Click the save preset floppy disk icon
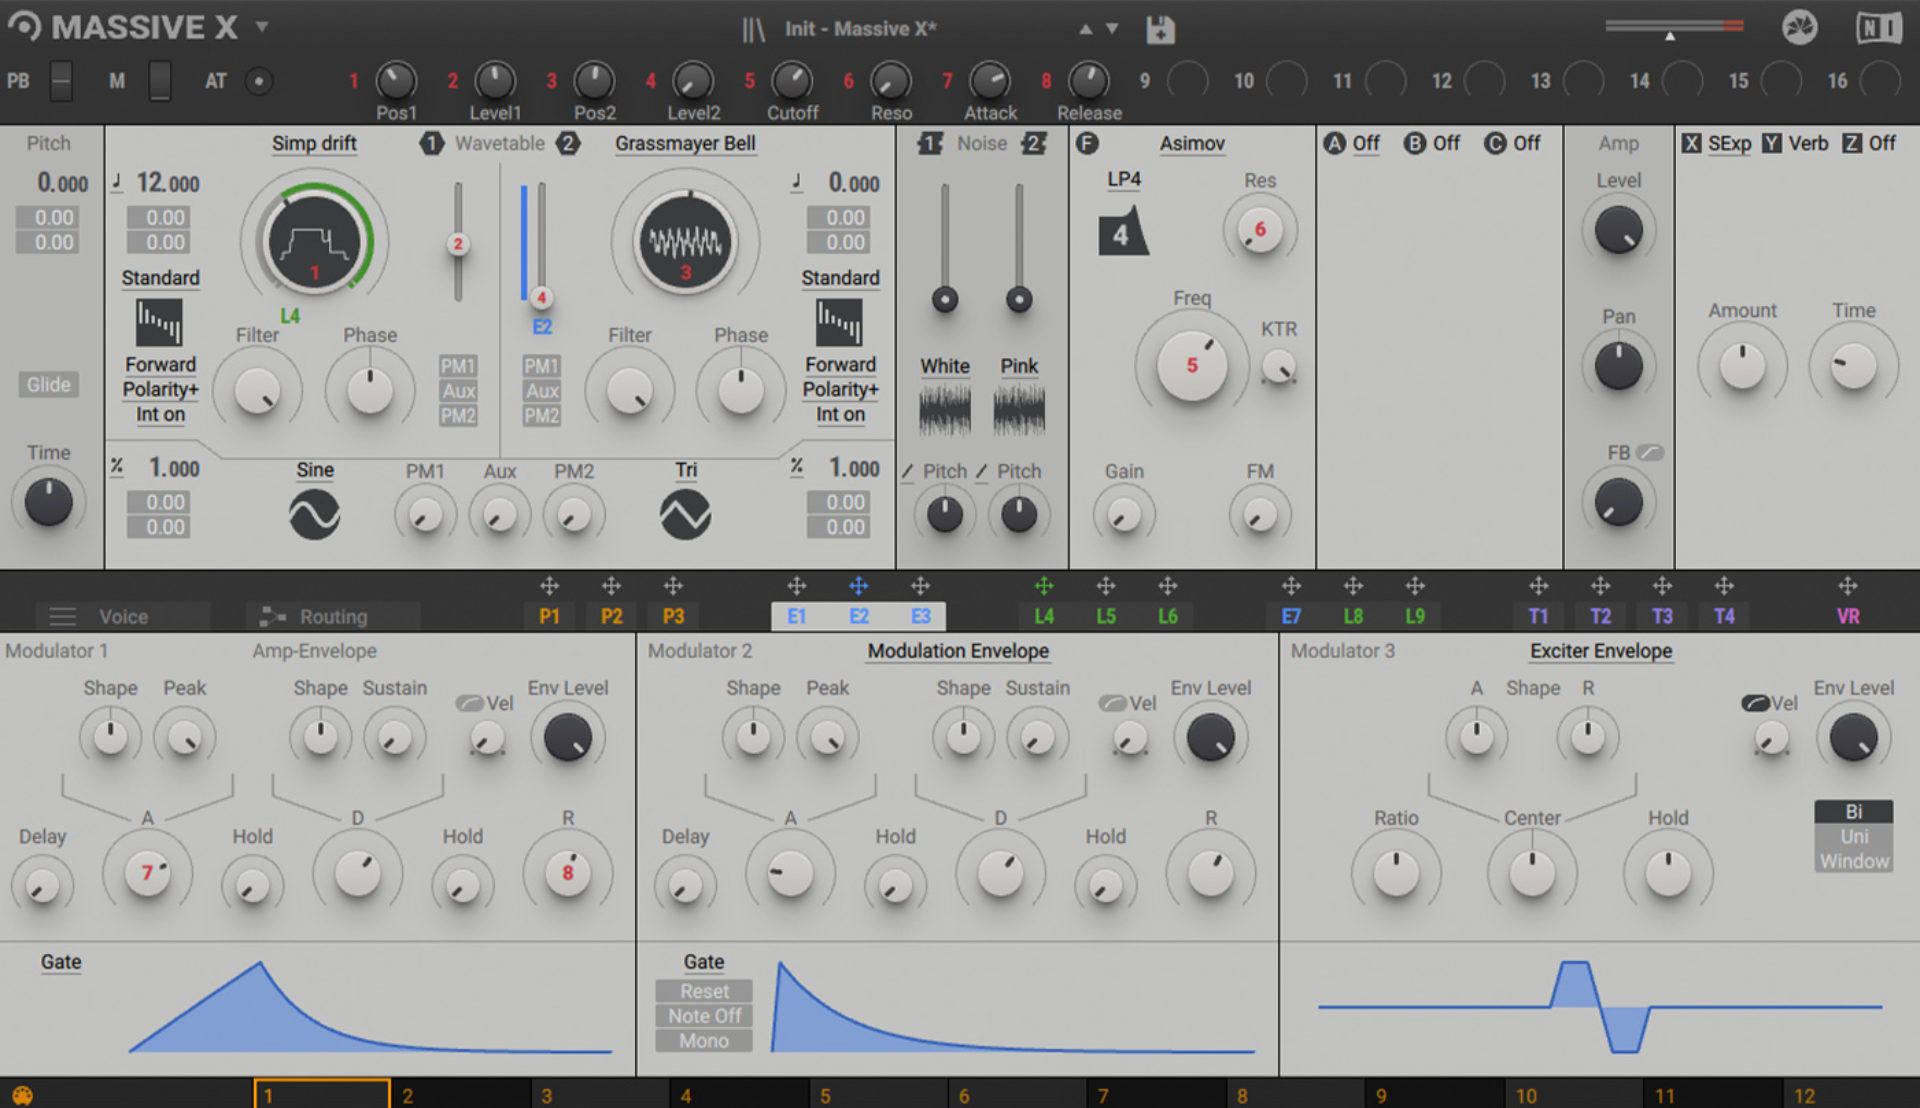 (1160, 28)
